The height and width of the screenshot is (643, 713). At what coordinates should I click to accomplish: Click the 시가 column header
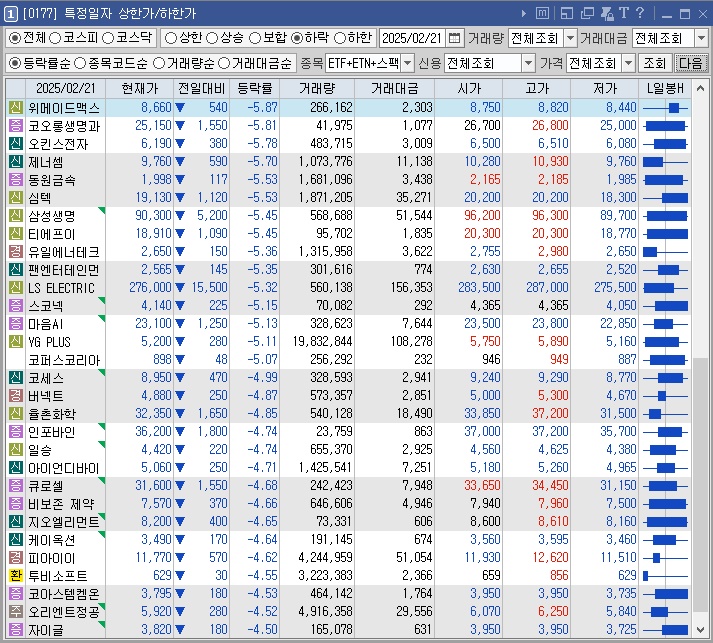click(469, 88)
